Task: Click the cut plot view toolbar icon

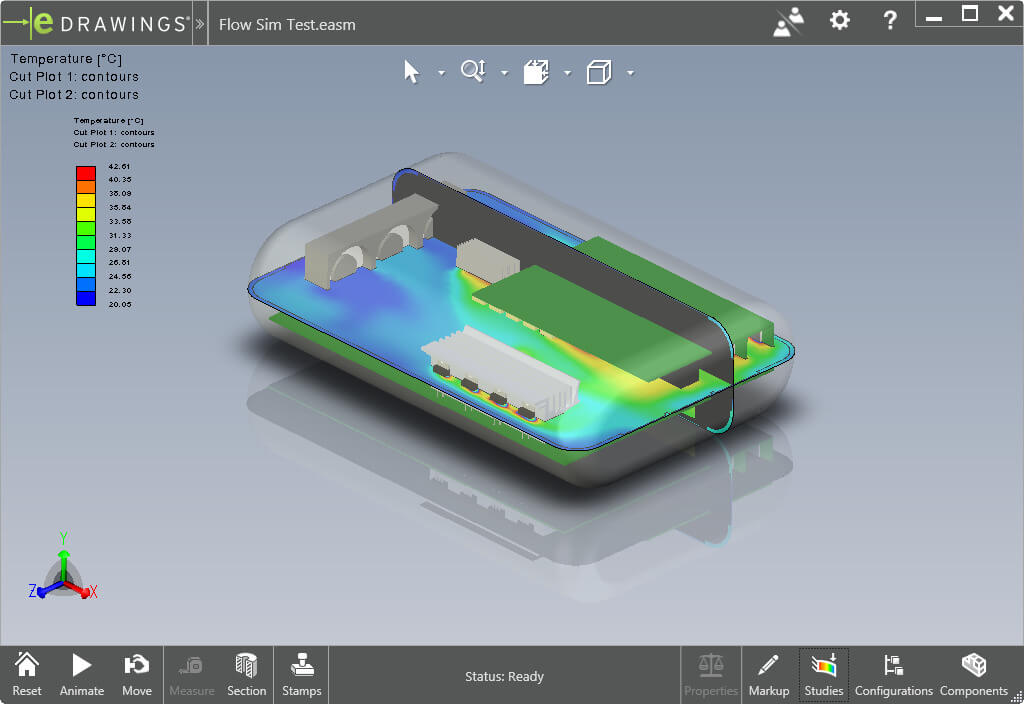Action: pyautogui.click(x=536, y=72)
